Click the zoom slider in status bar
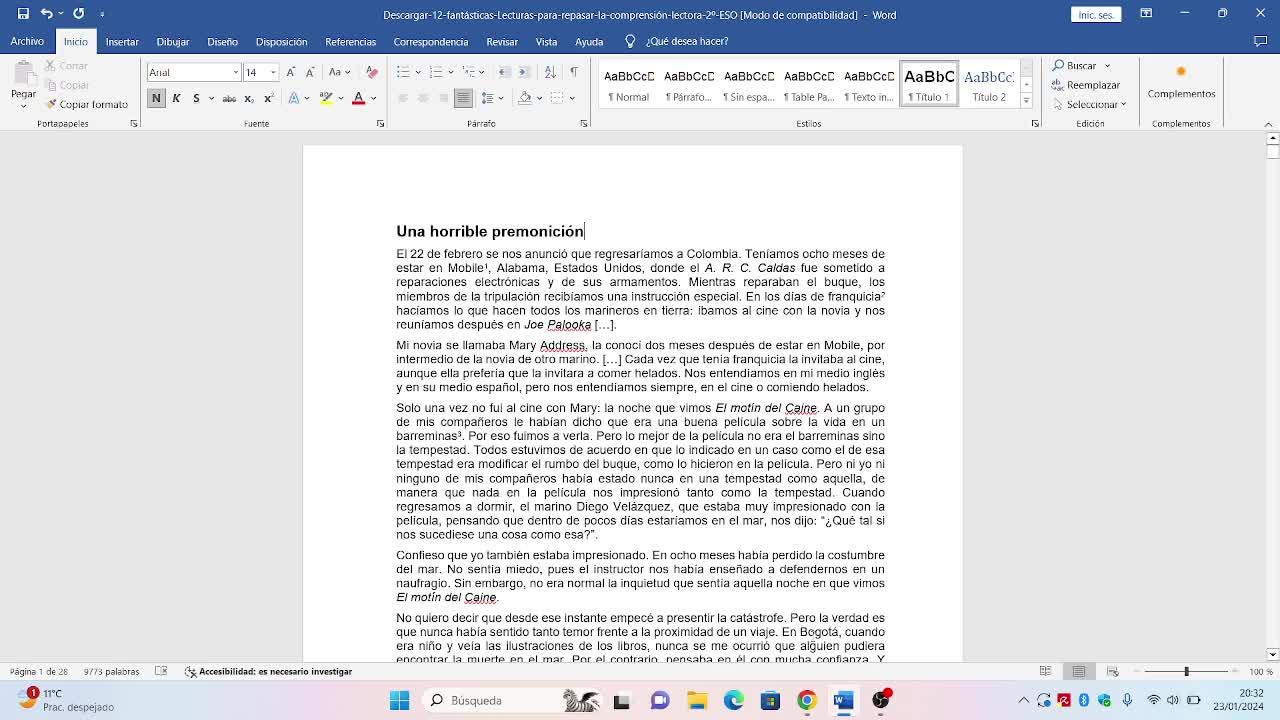The height and width of the screenshot is (720, 1280). pos(1186,671)
